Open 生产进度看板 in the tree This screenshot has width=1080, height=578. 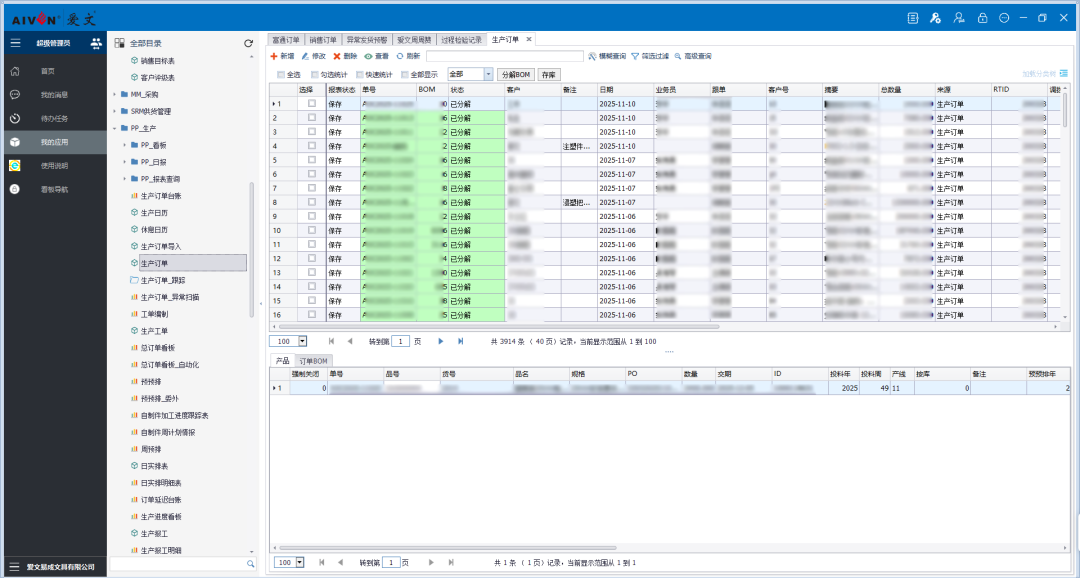point(160,516)
